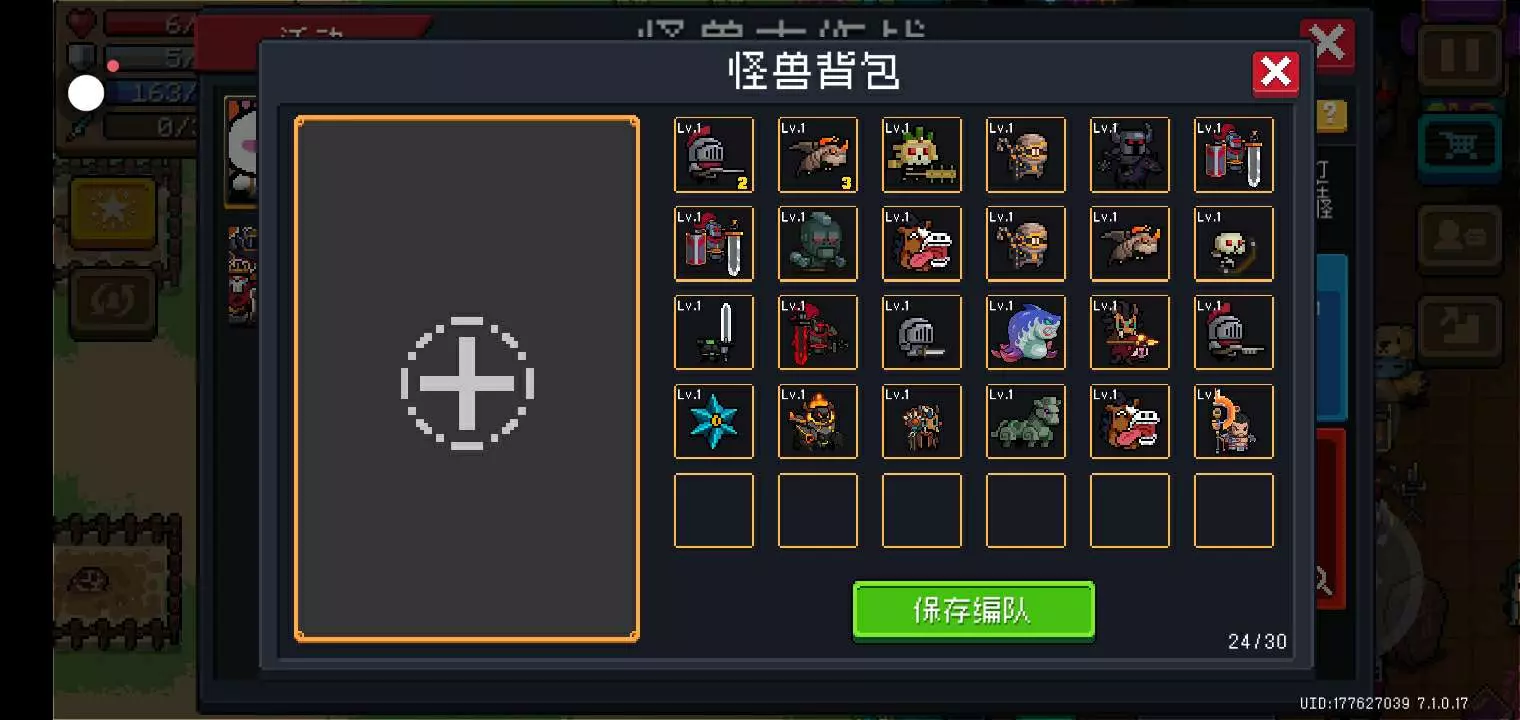The height and width of the screenshot is (720, 1520).
Task: Click the 保存编队 save team button
Action: pyautogui.click(x=974, y=610)
